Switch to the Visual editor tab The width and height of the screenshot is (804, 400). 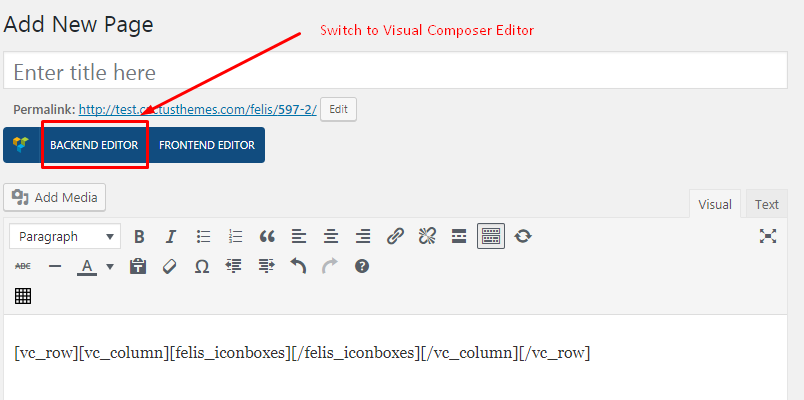click(714, 204)
